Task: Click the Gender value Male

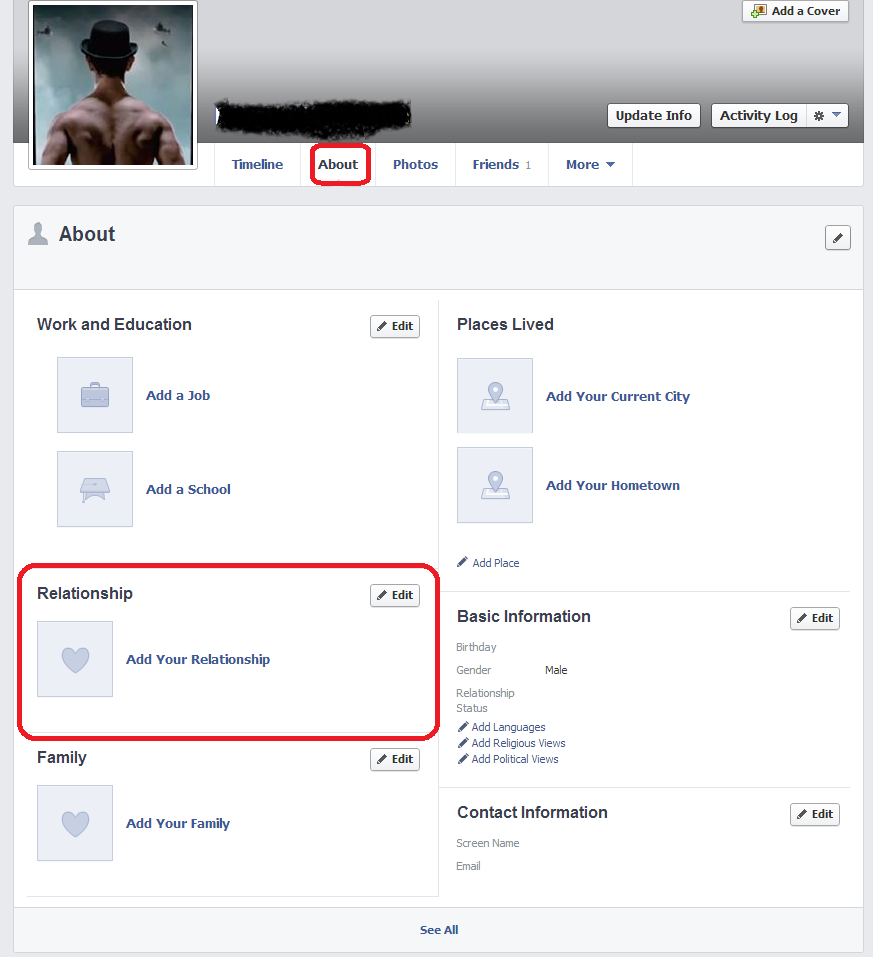Action: click(556, 670)
